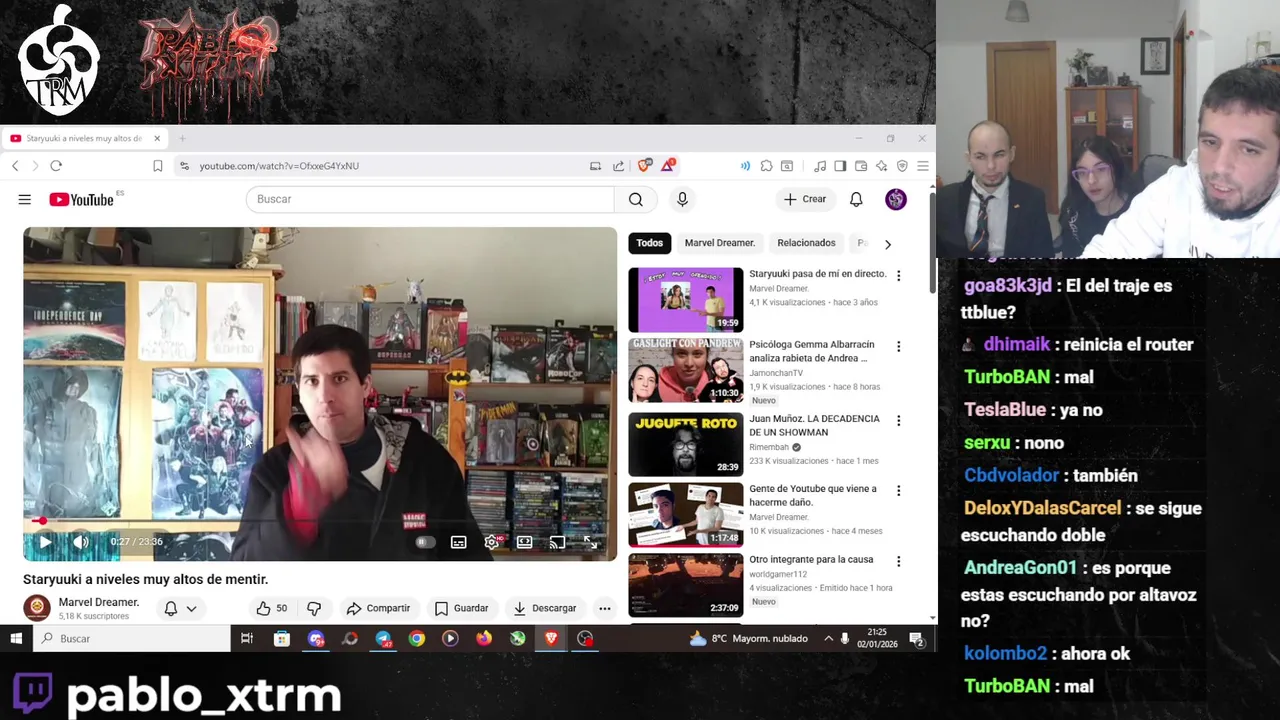
Task: Open the YouTube hamburger guide menu
Action: tap(24, 199)
